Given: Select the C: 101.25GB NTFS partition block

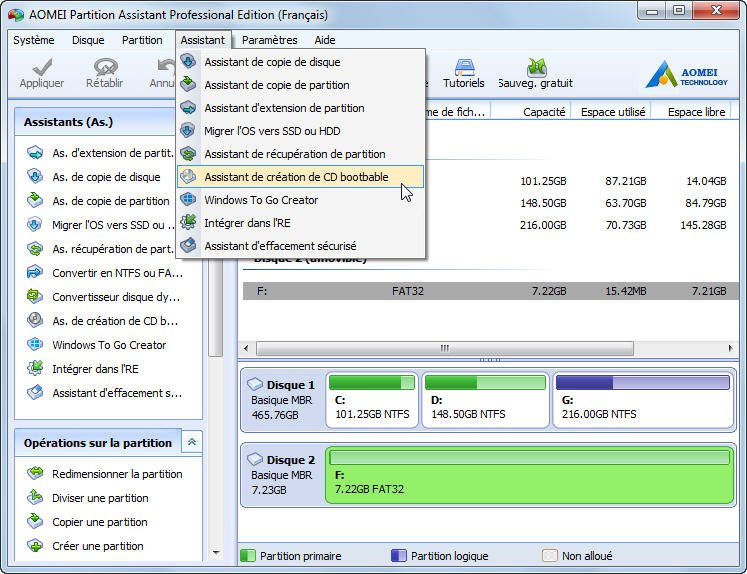Looking at the screenshot, I should point(372,400).
